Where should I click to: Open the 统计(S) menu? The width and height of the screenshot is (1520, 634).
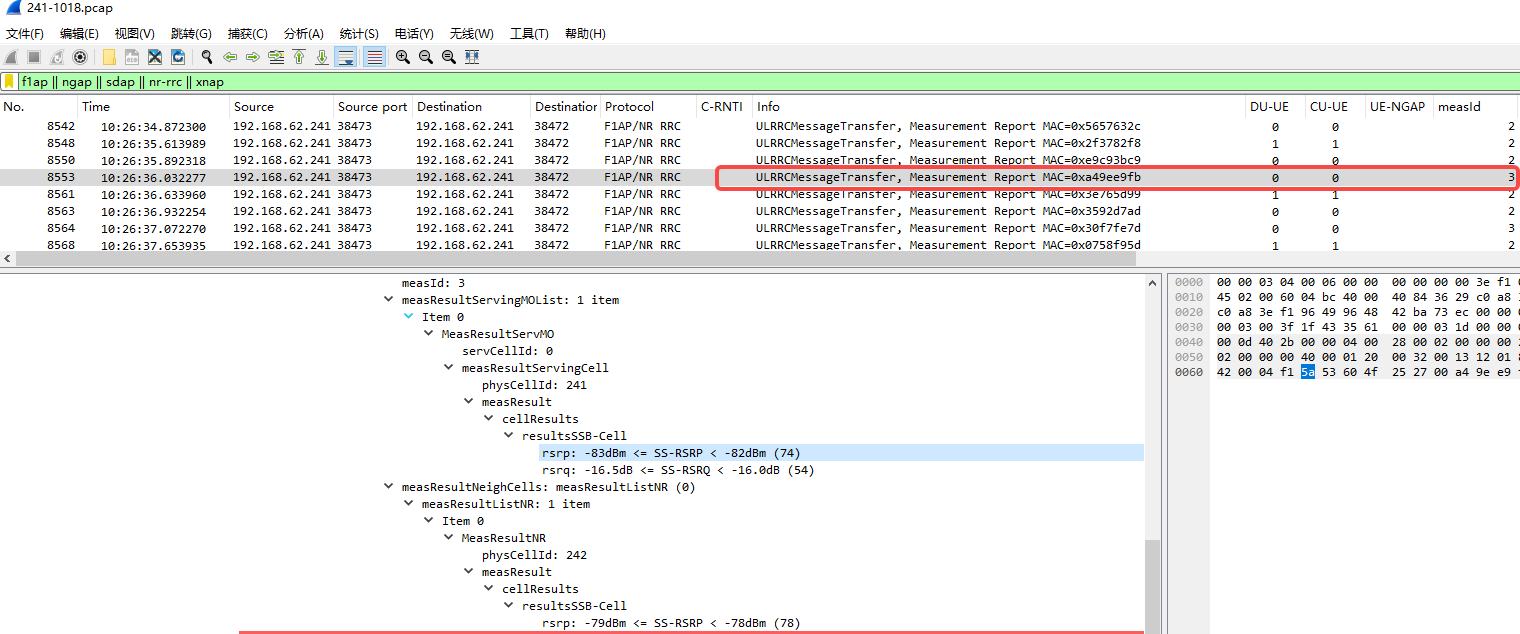click(359, 33)
